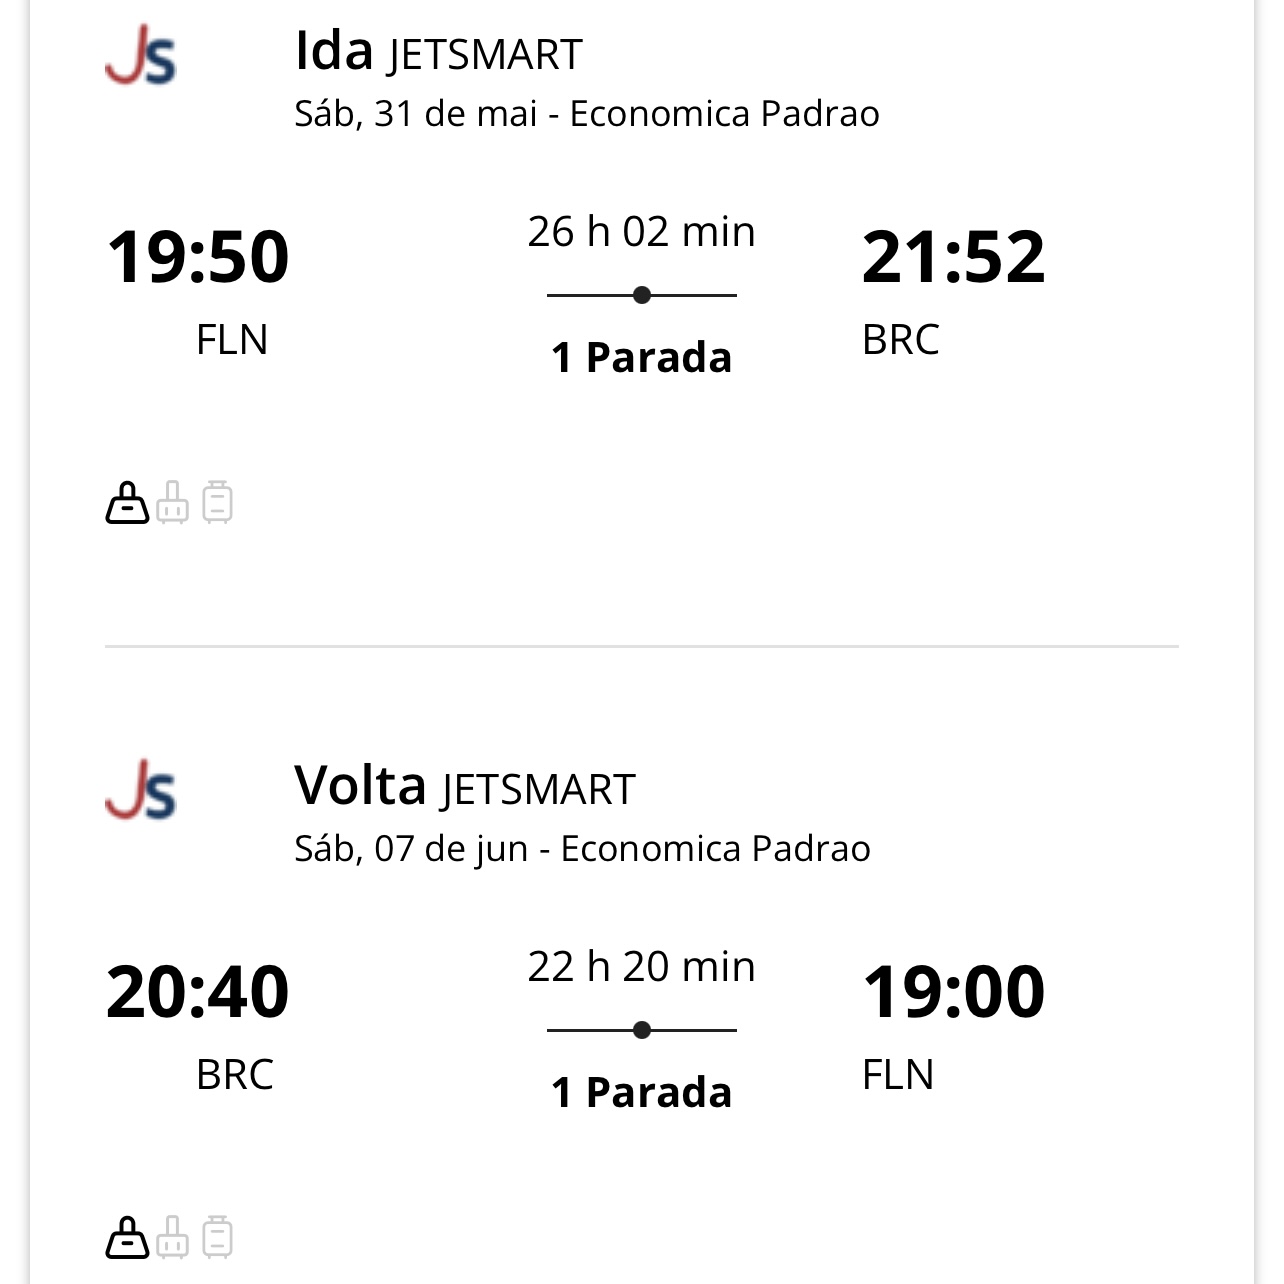Select the 19:50 departure time from FLN
The height and width of the screenshot is (1284, 1284).
[x=198, y=257]
